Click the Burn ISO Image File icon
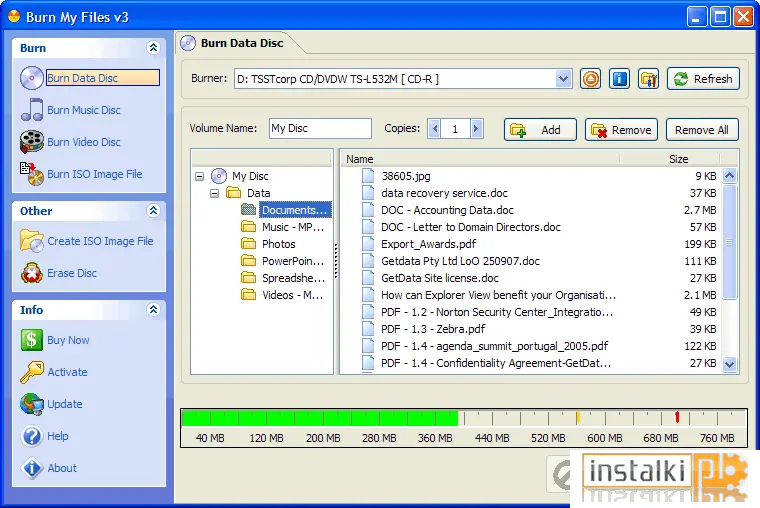This screenshot has height=508, width=760. (32, 174)
